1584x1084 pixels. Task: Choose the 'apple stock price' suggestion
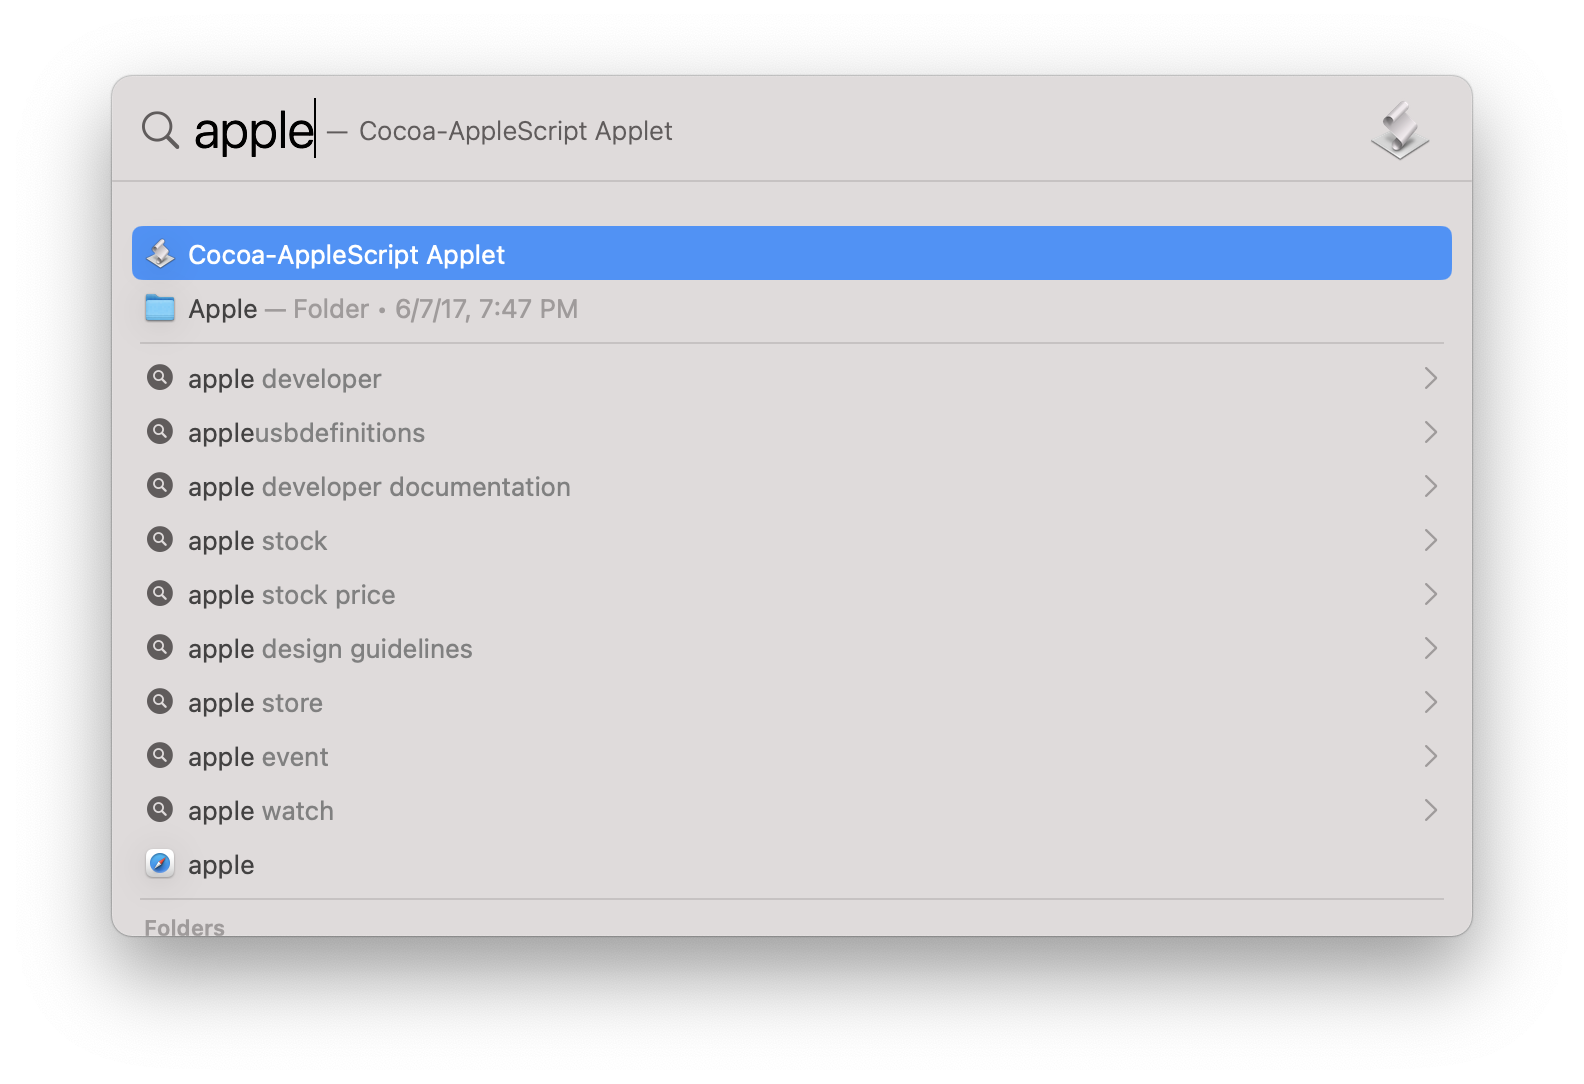pyautogui.click(x=792, y=594)
